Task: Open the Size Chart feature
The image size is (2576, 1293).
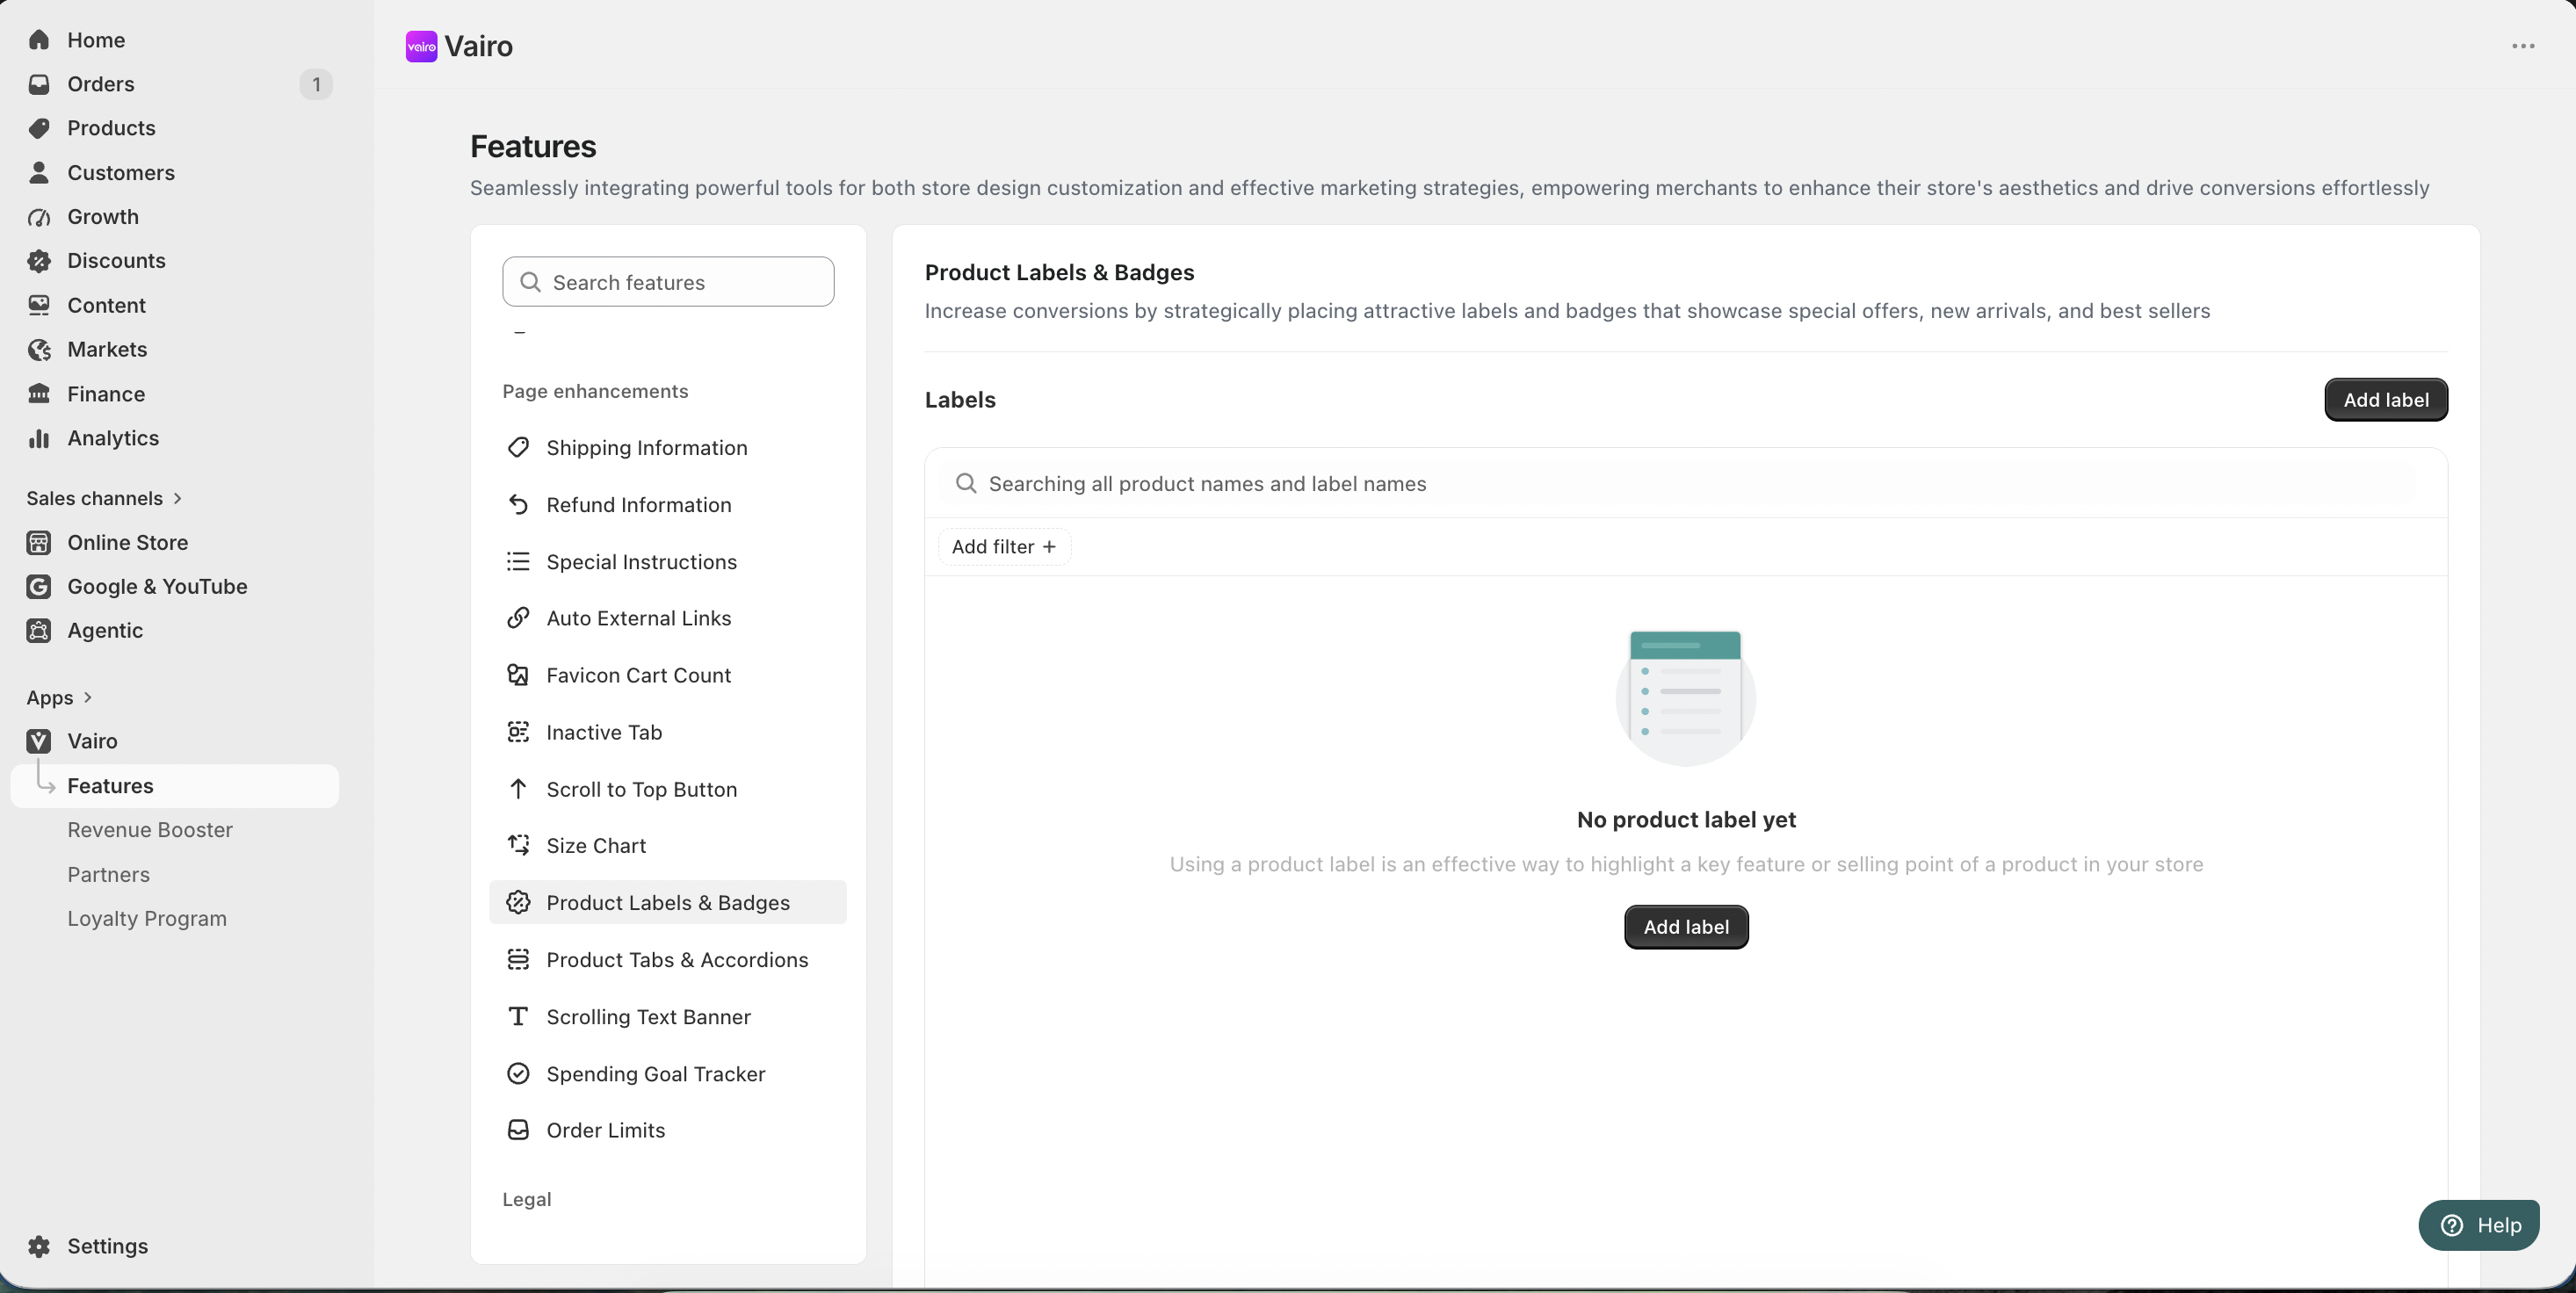Action: (668, 845)
